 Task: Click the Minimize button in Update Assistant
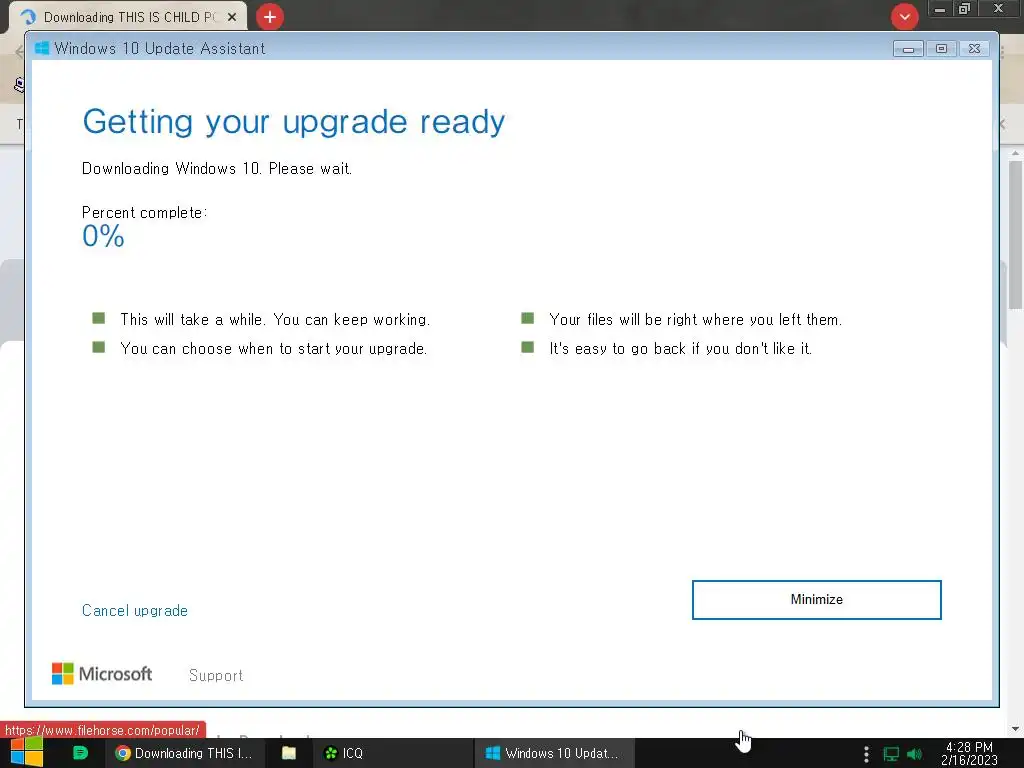[x=816, y=600]
